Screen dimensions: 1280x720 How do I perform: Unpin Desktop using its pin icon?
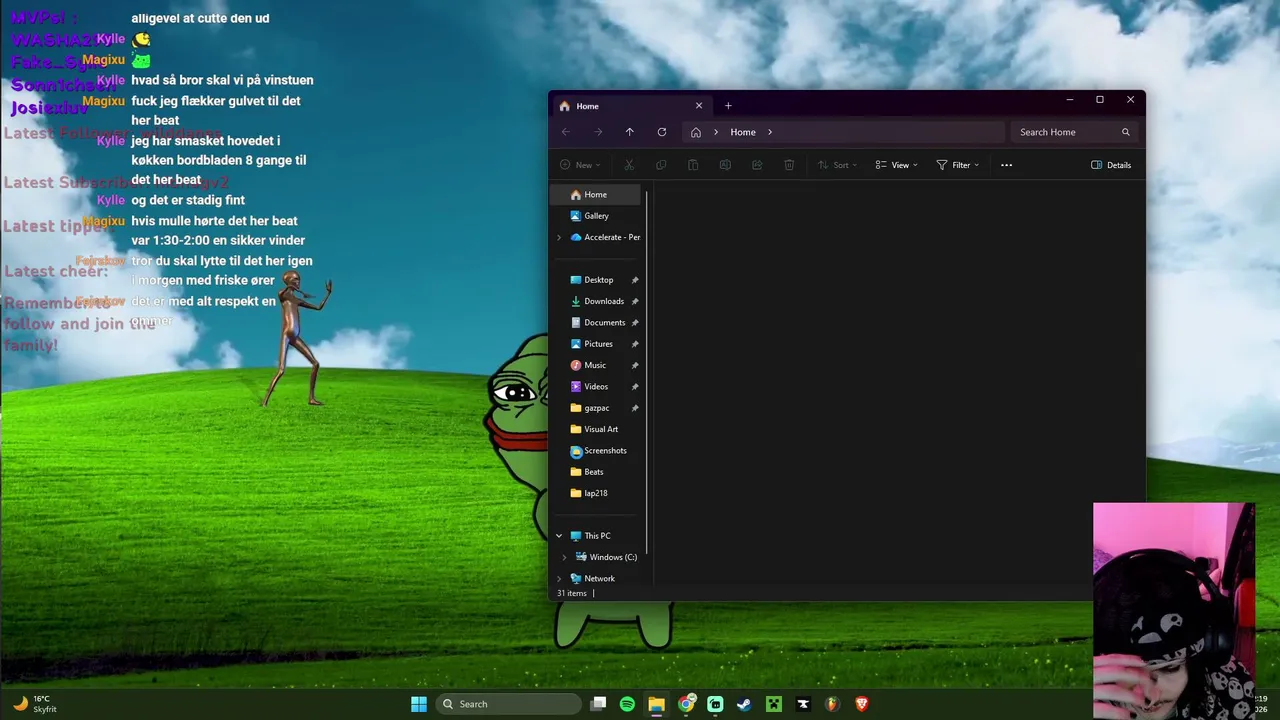[635, 280]
